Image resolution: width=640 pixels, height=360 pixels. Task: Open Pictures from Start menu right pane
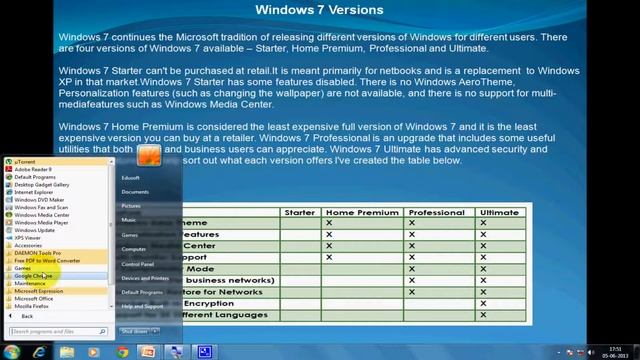131,206
